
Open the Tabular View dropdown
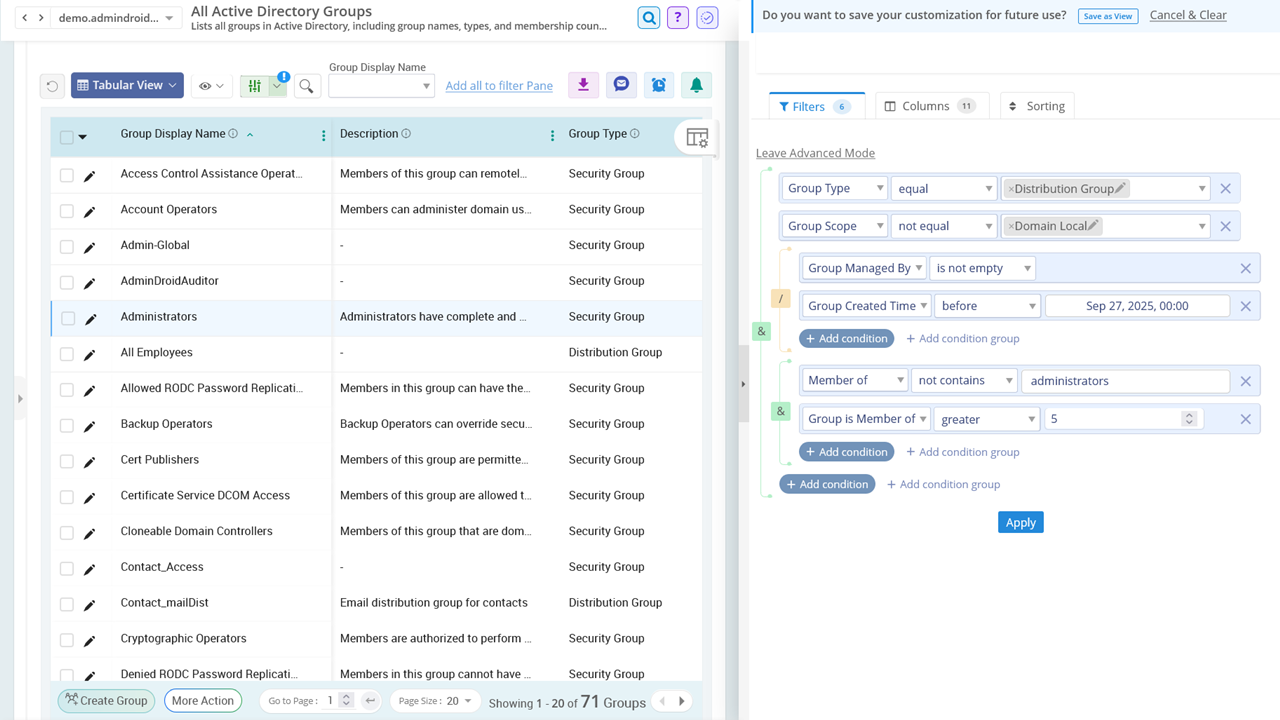tap(127, 85)
